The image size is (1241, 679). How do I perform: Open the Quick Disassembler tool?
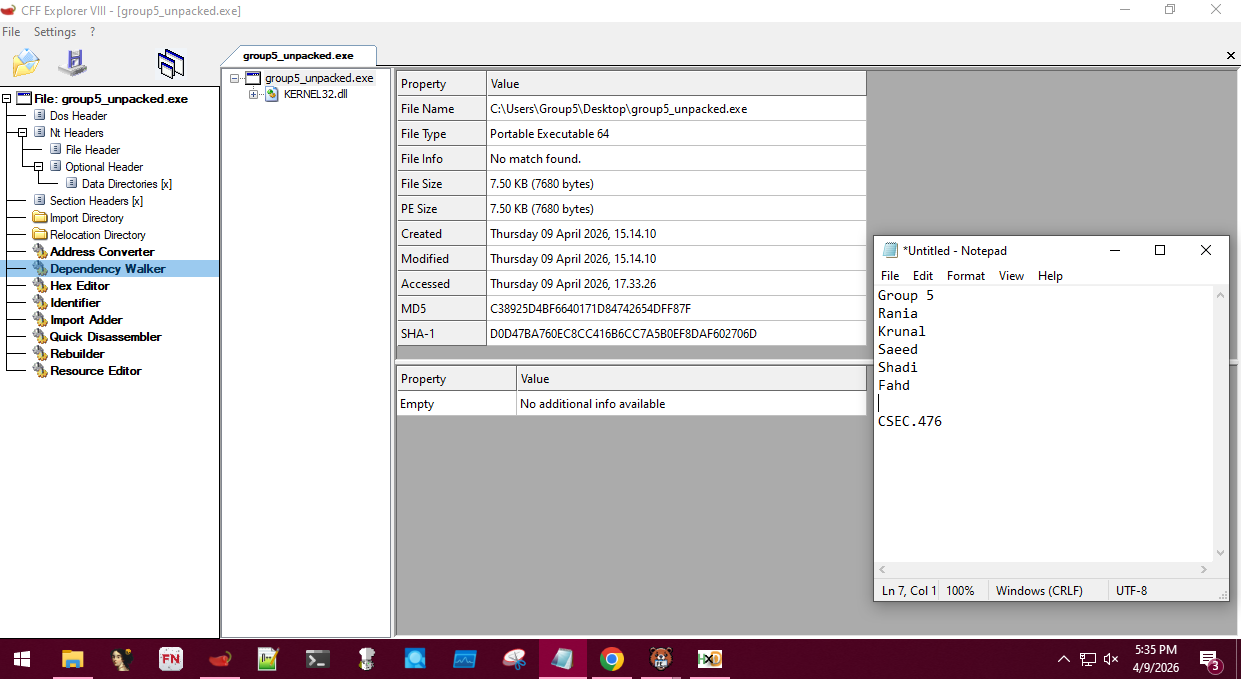pyautogui.click(x=106, y=337)
